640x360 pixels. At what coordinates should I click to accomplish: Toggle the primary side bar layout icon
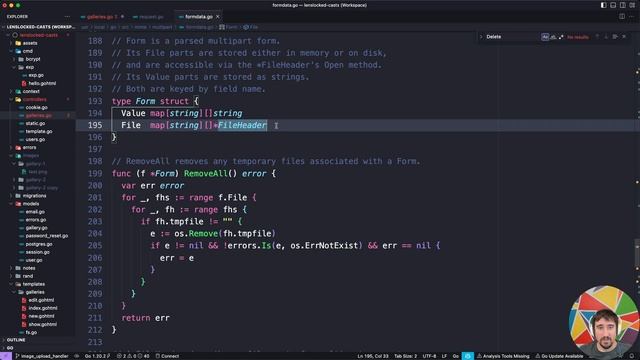click(x=603, y=5)
